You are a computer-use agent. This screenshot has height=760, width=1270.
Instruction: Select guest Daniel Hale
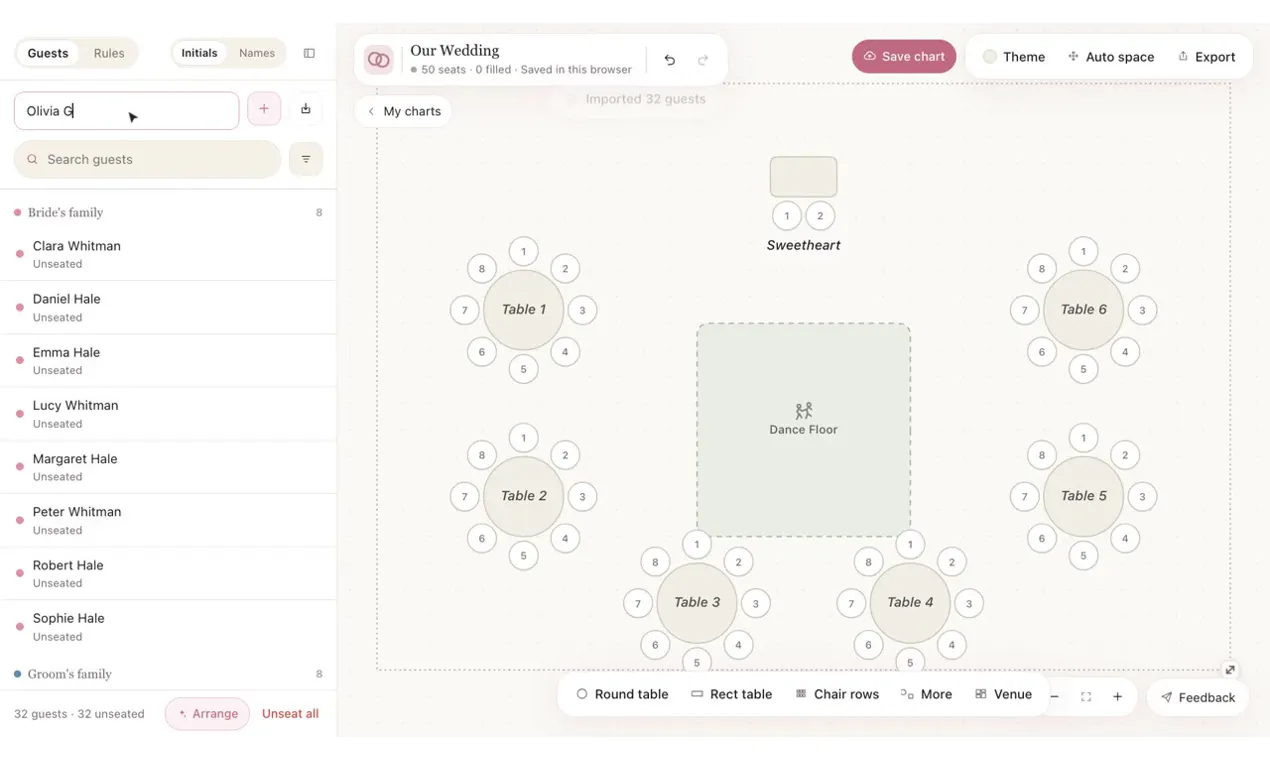tap(168, 307)
